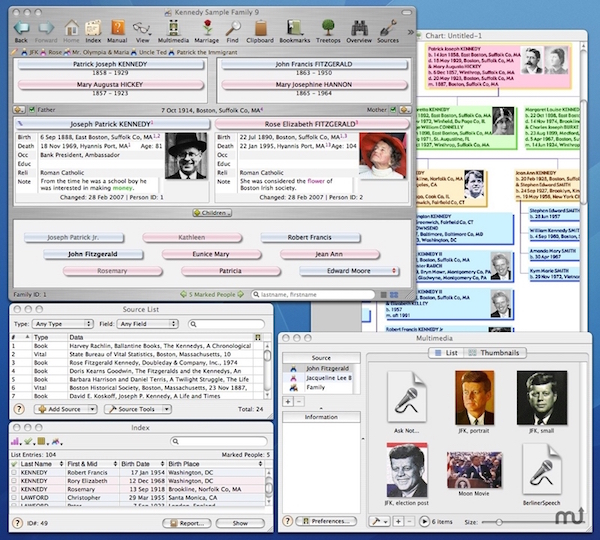
Task: Open the Field dropdown in Source List
Action: (148, 323)
